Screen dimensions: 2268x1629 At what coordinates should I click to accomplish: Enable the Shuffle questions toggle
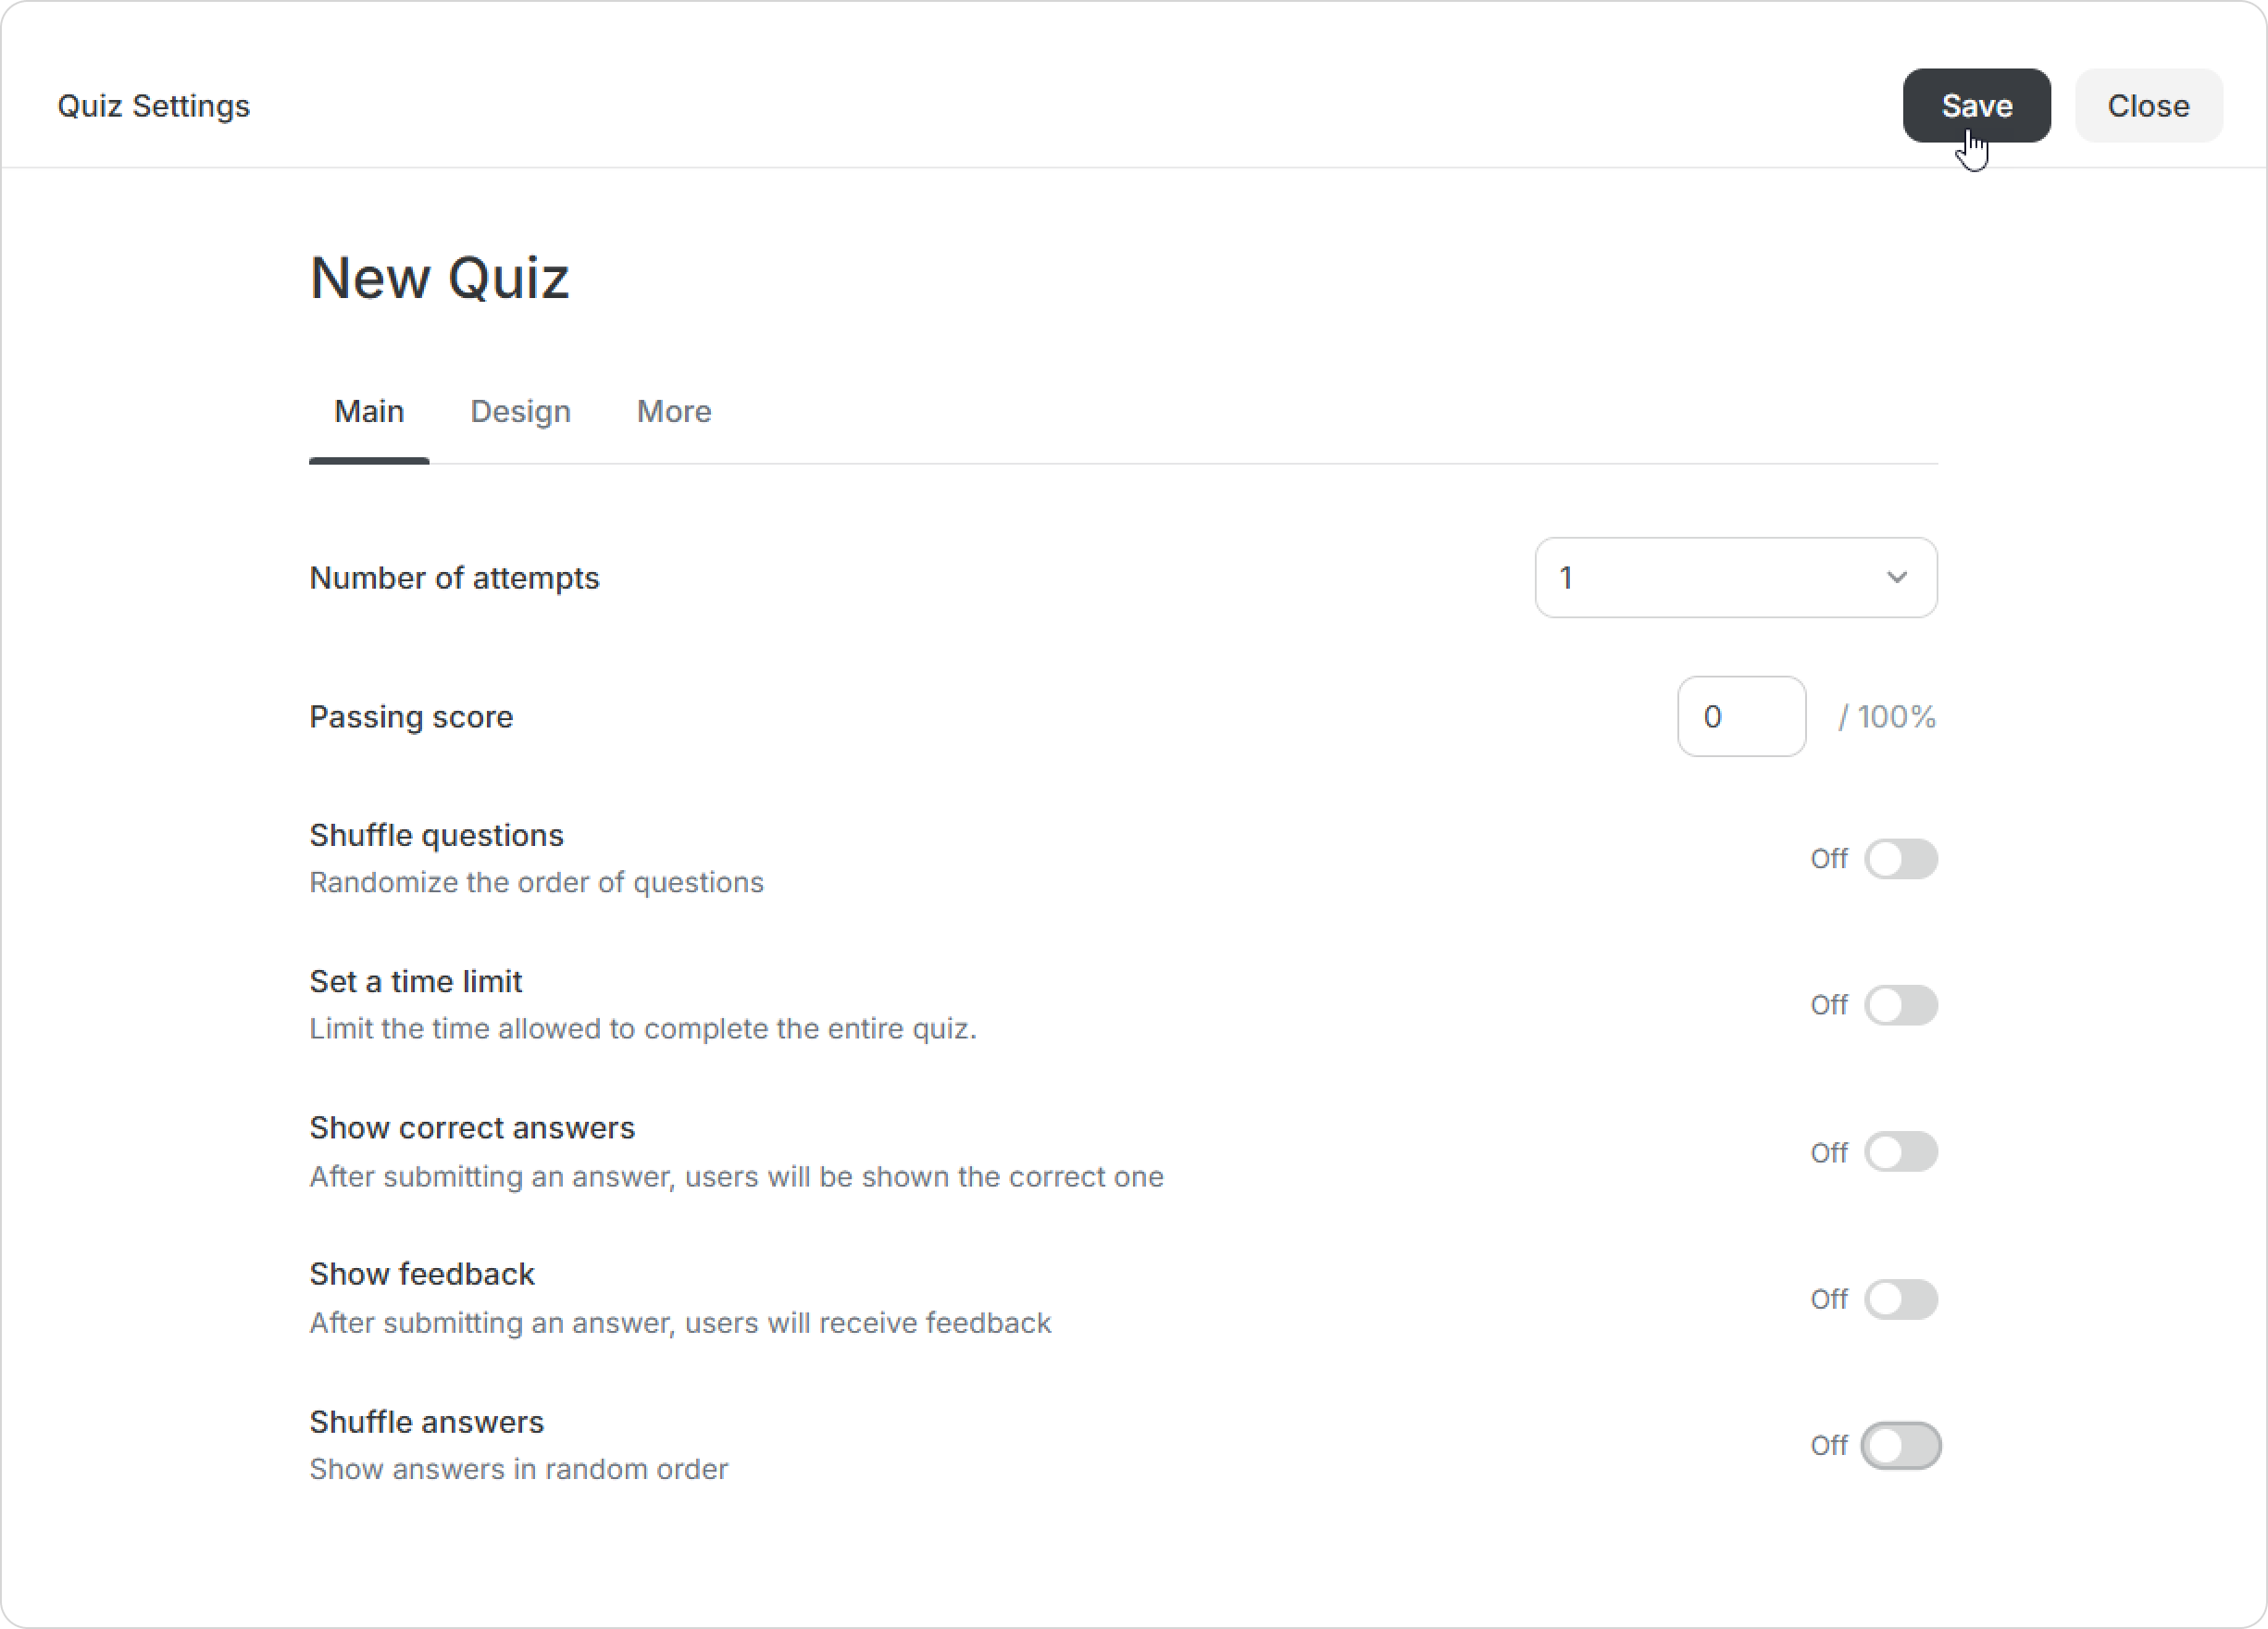(x=1901, y=859)
